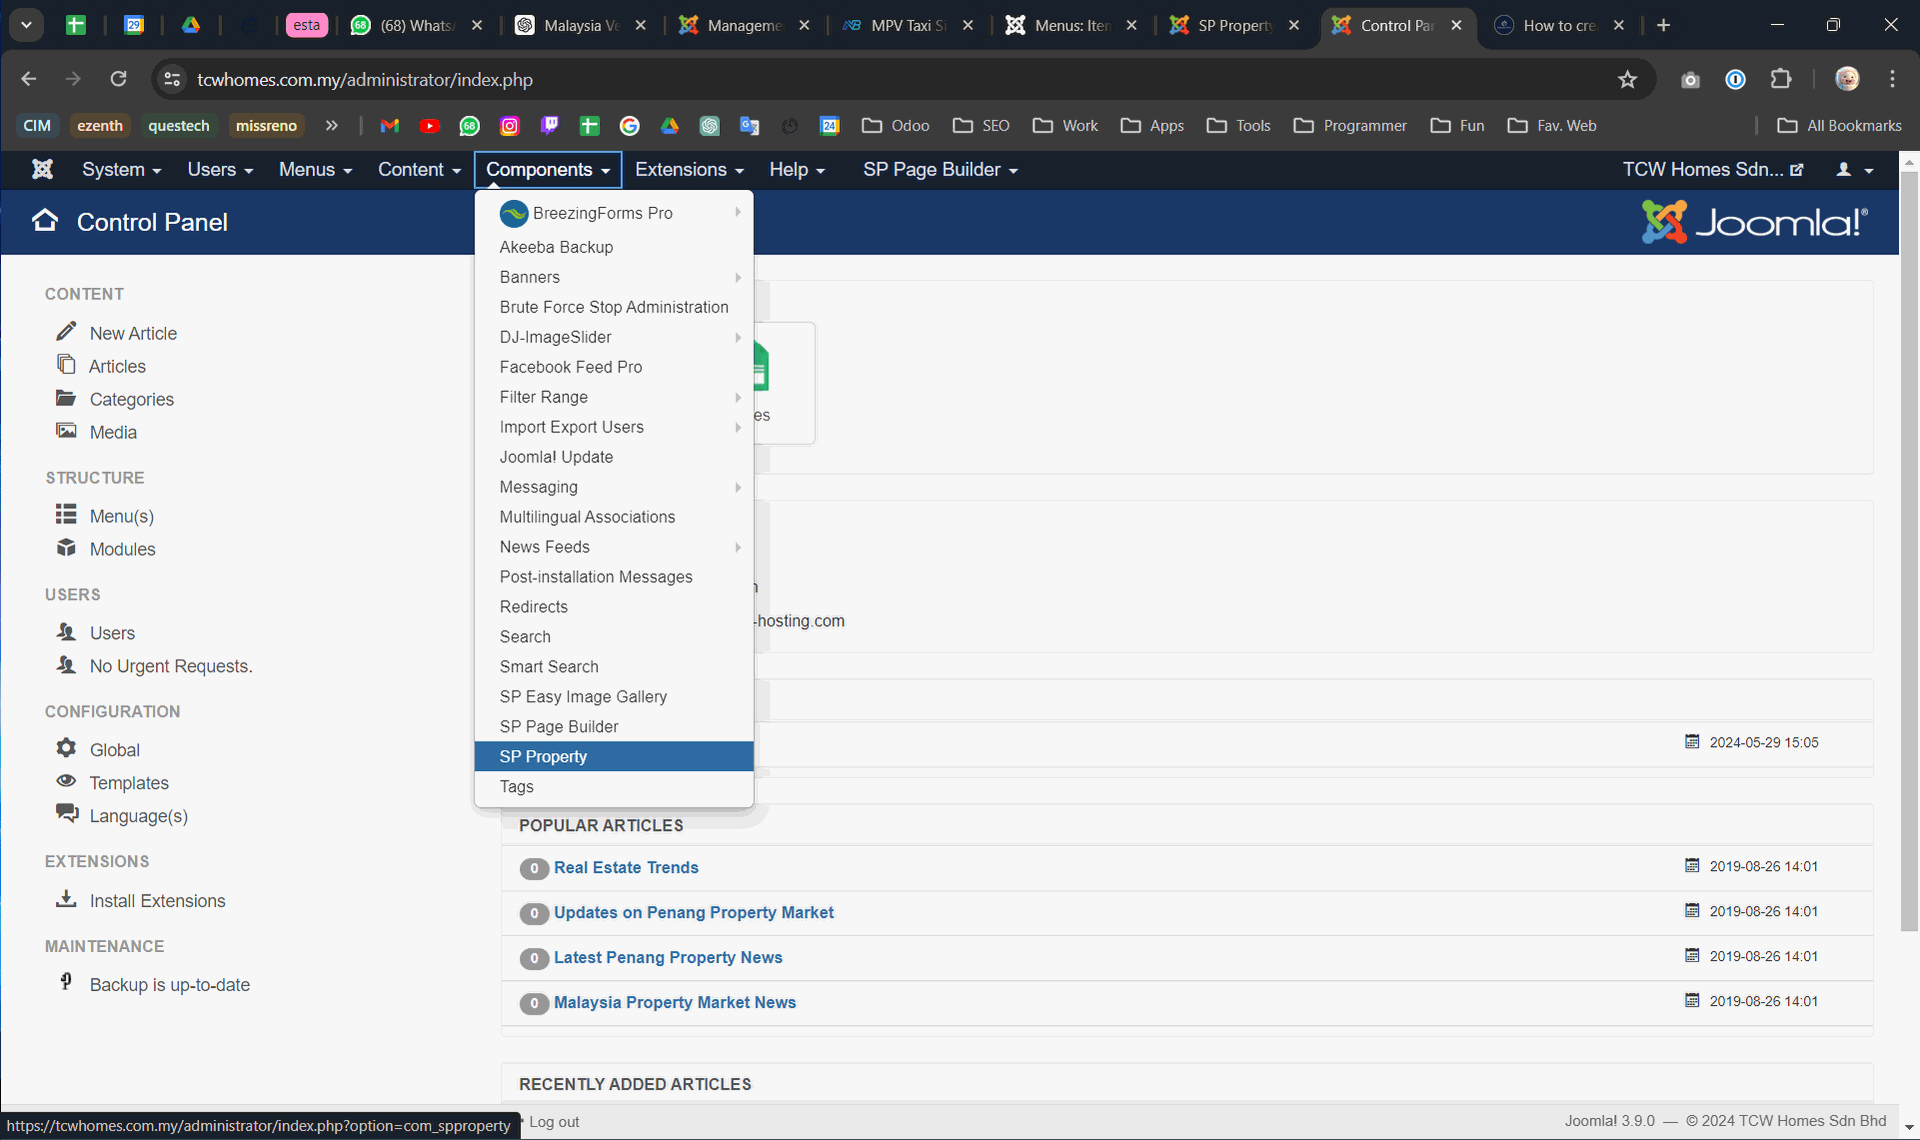Open the All Bookmarks folder
Screen dimensions: 1920x1140
1840,125
